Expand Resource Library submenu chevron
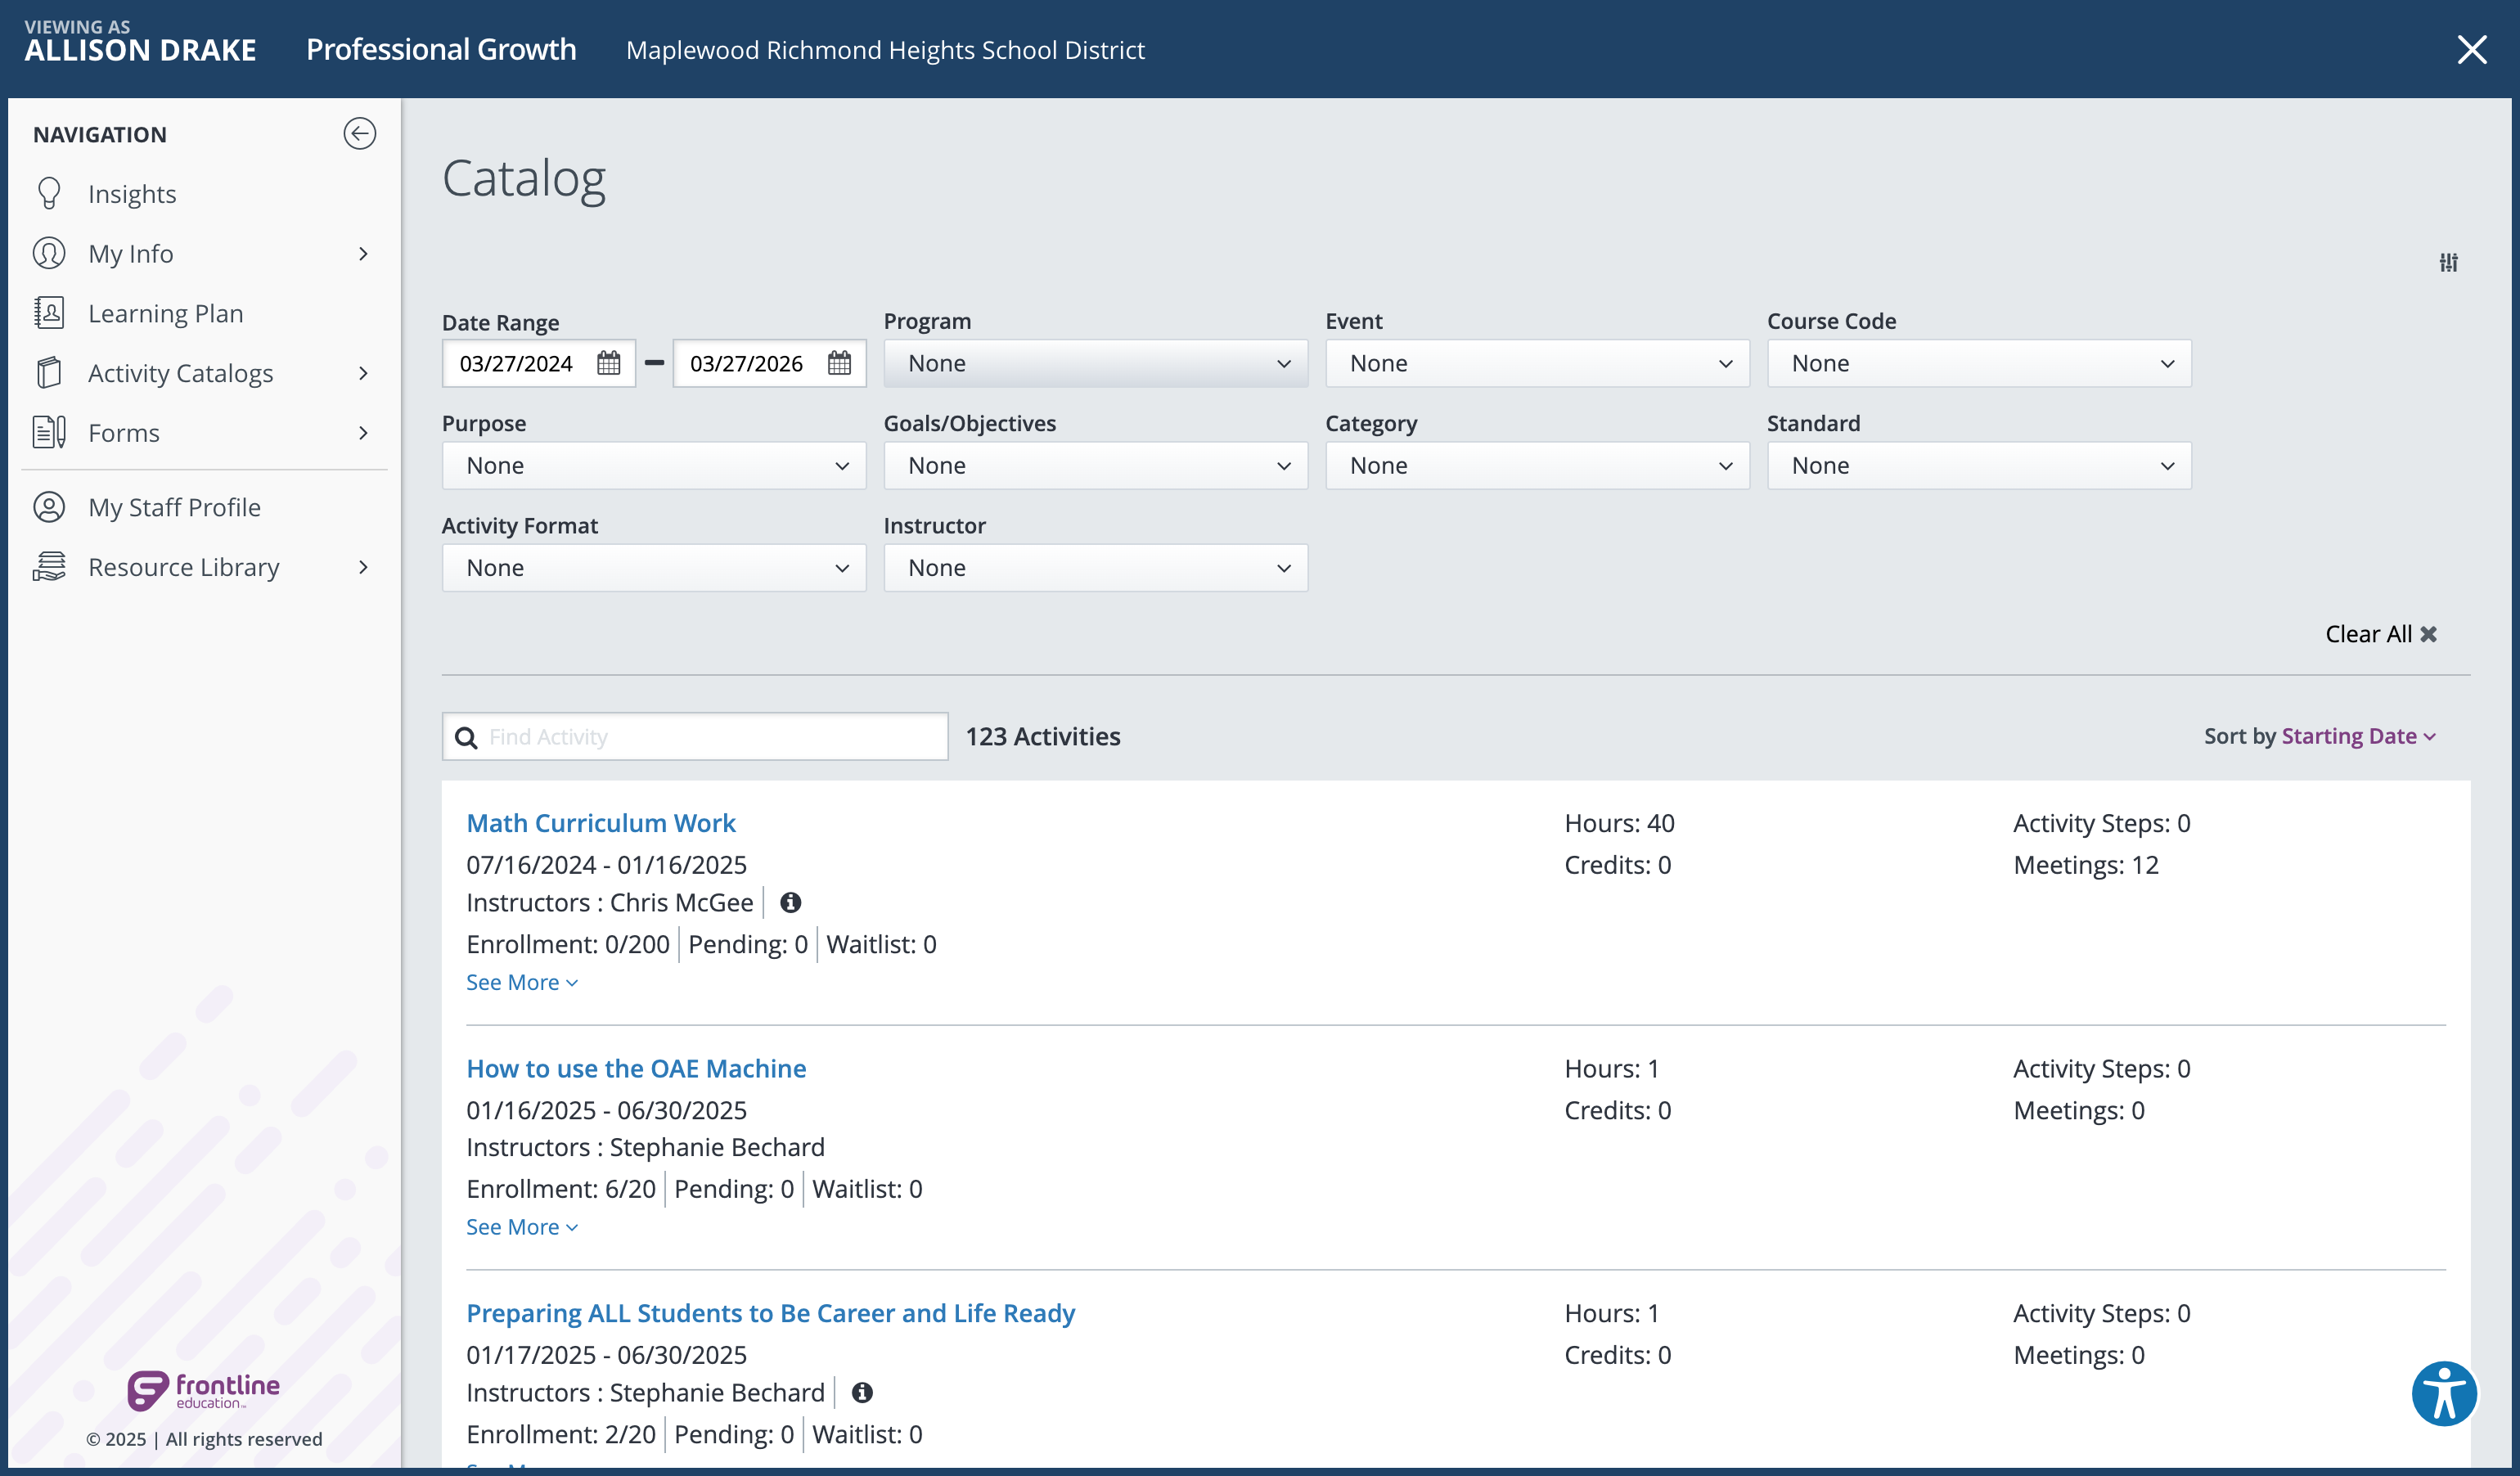This screenshot has width=2520, height=1476. pyautogui.click(x=363, y=567)
